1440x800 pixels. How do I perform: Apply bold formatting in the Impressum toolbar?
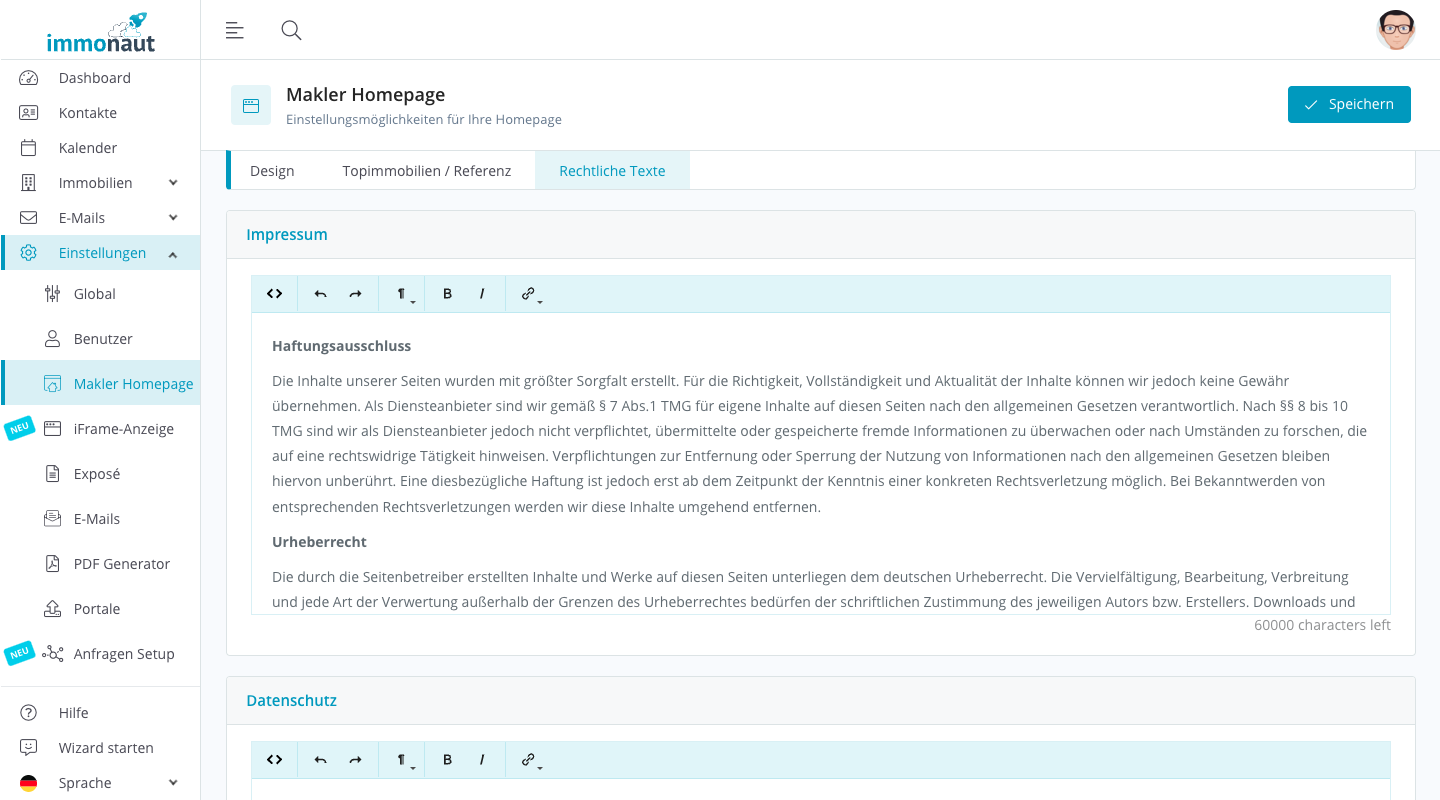coord(447,293)
